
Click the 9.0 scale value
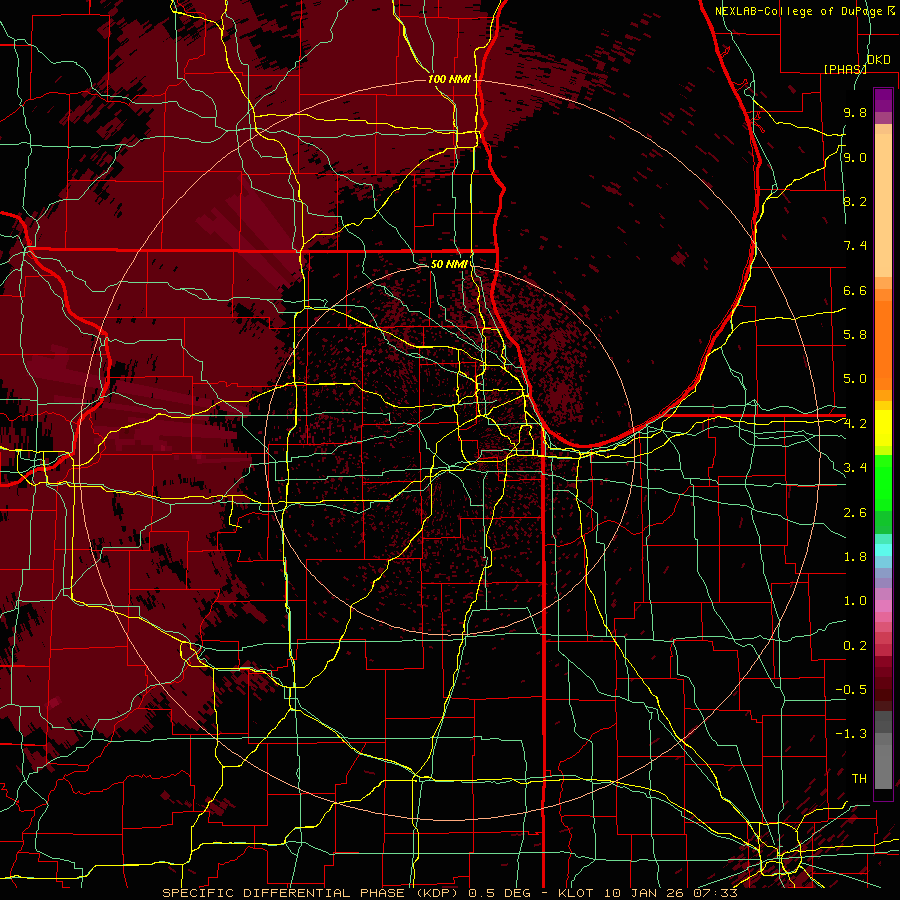855,157
